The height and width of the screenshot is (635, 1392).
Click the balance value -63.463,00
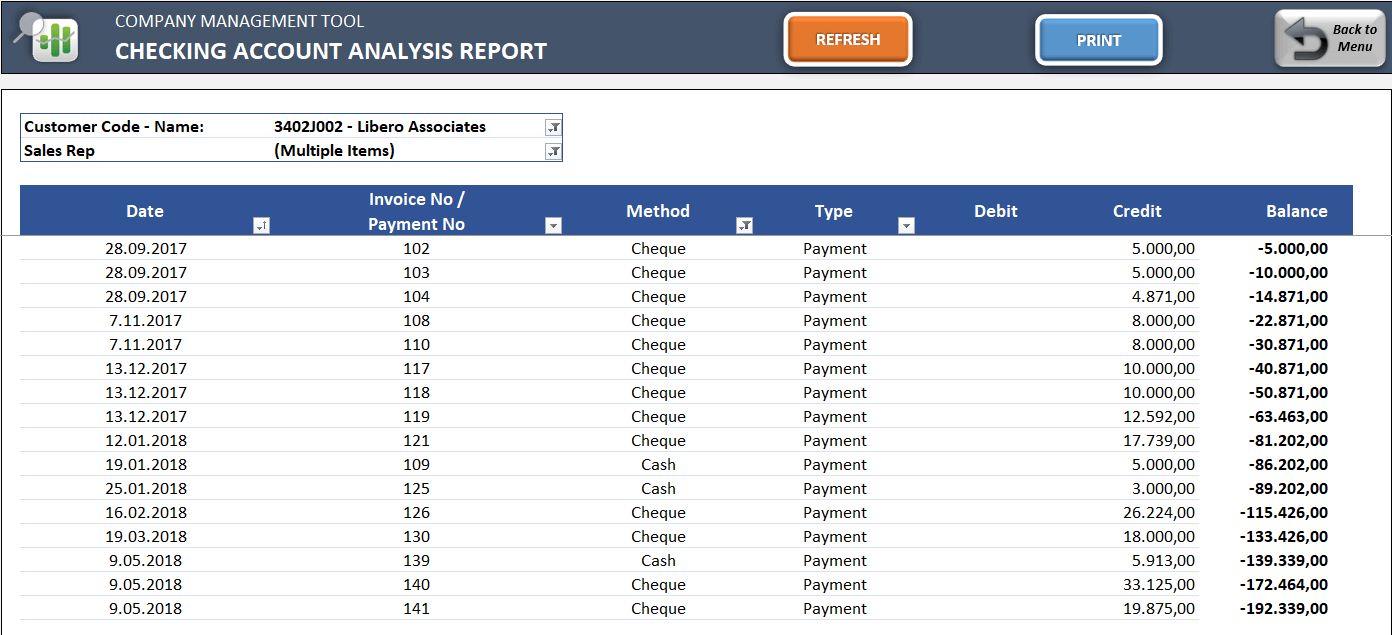pos(1289,417)
